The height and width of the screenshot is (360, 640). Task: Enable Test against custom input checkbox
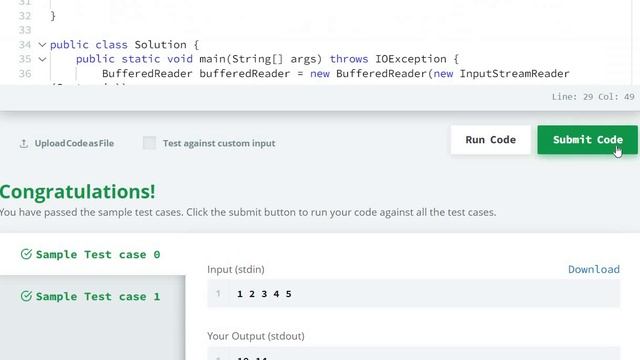(149, 143)
